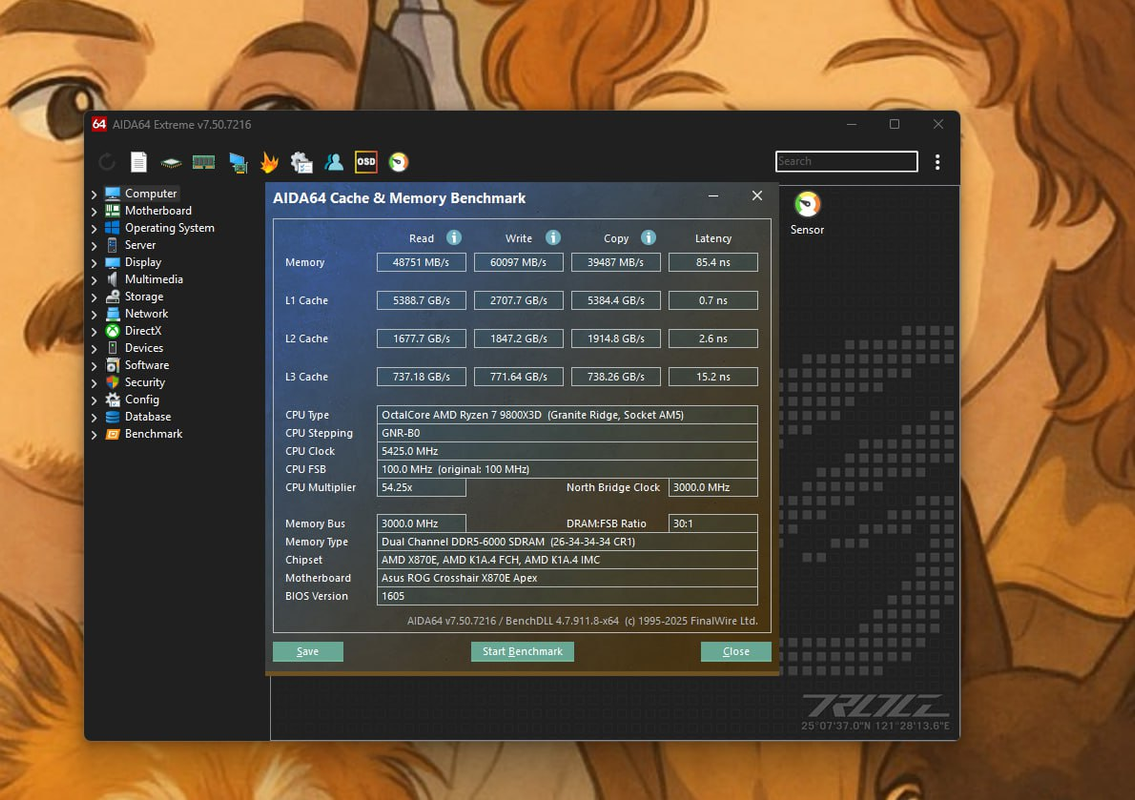Screen dimensions: 1135x800
Task: Open the sensor gauge toolbar icon
Action: (x=398, y=162)
